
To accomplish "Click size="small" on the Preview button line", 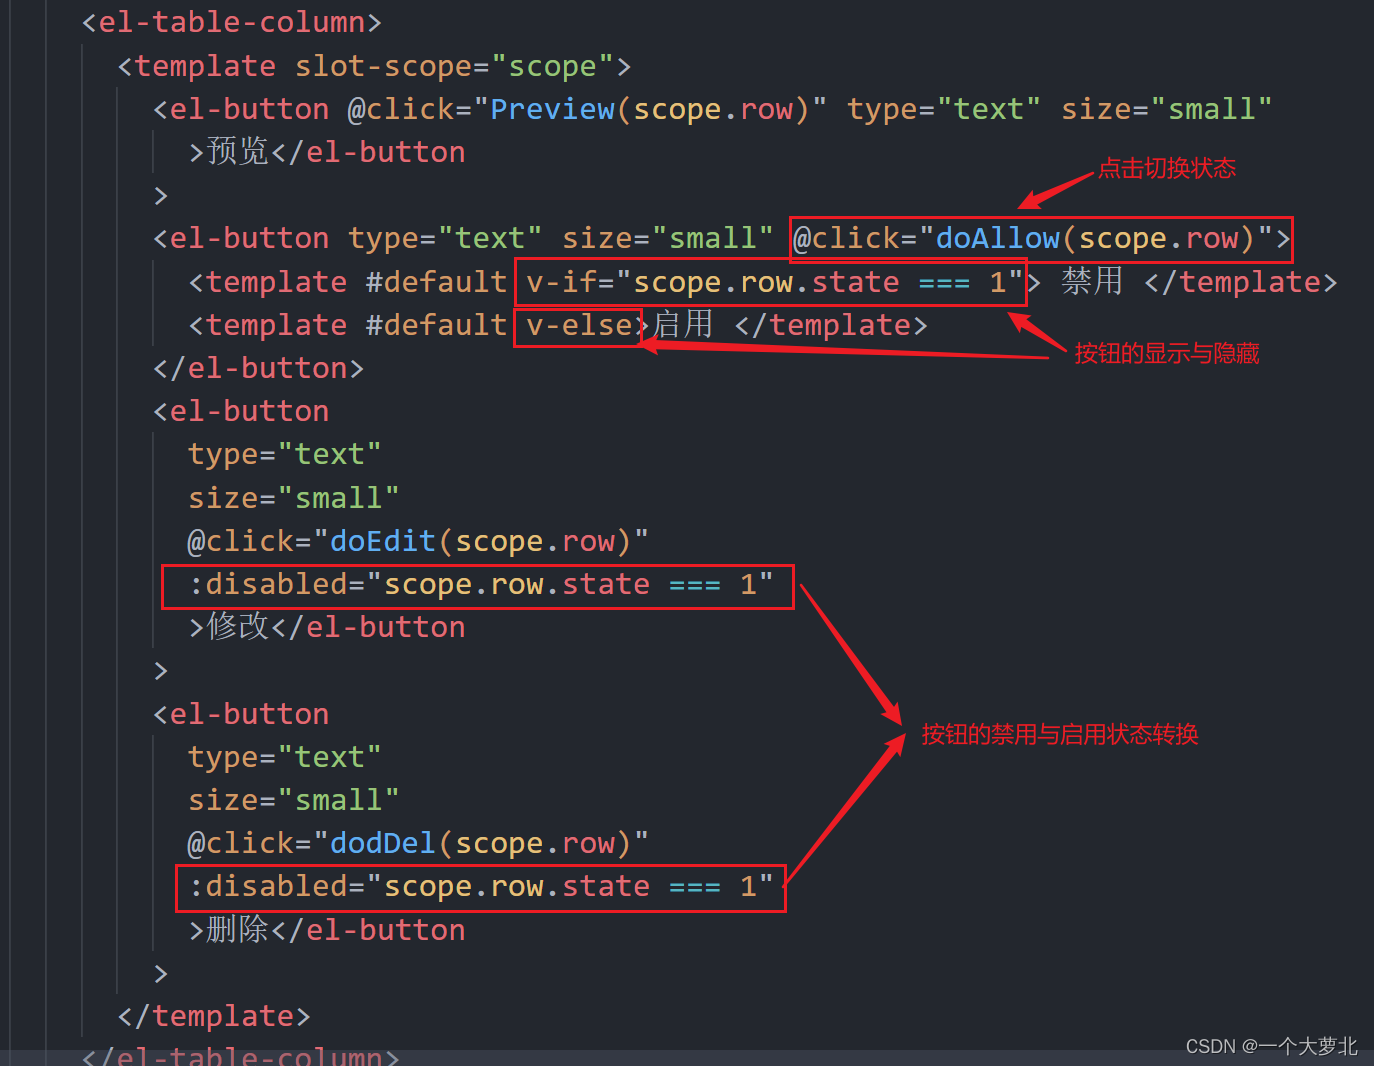I will [x=1166, y=109].
